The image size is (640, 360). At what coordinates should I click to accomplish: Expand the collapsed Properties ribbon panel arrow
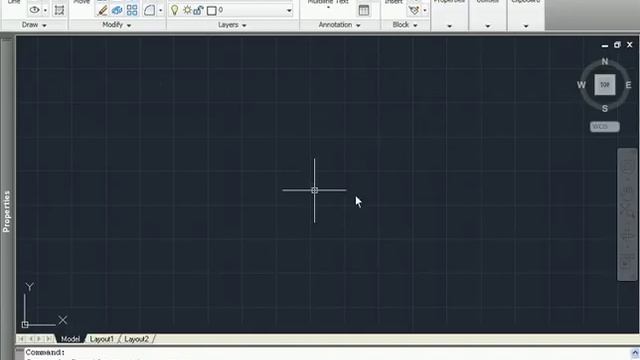point(449,26)
